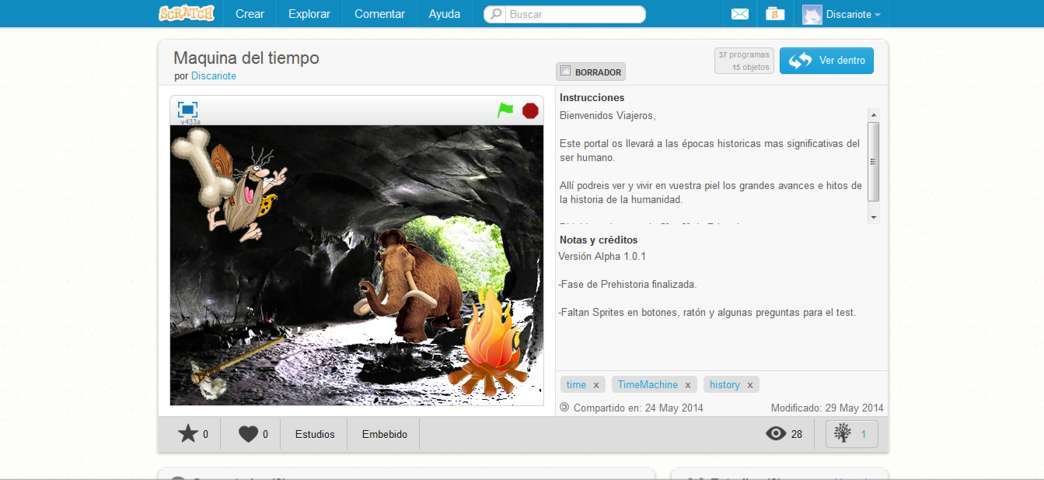Open the My Stuff folder icon
1044x480 pixels.
coord(774,14)
